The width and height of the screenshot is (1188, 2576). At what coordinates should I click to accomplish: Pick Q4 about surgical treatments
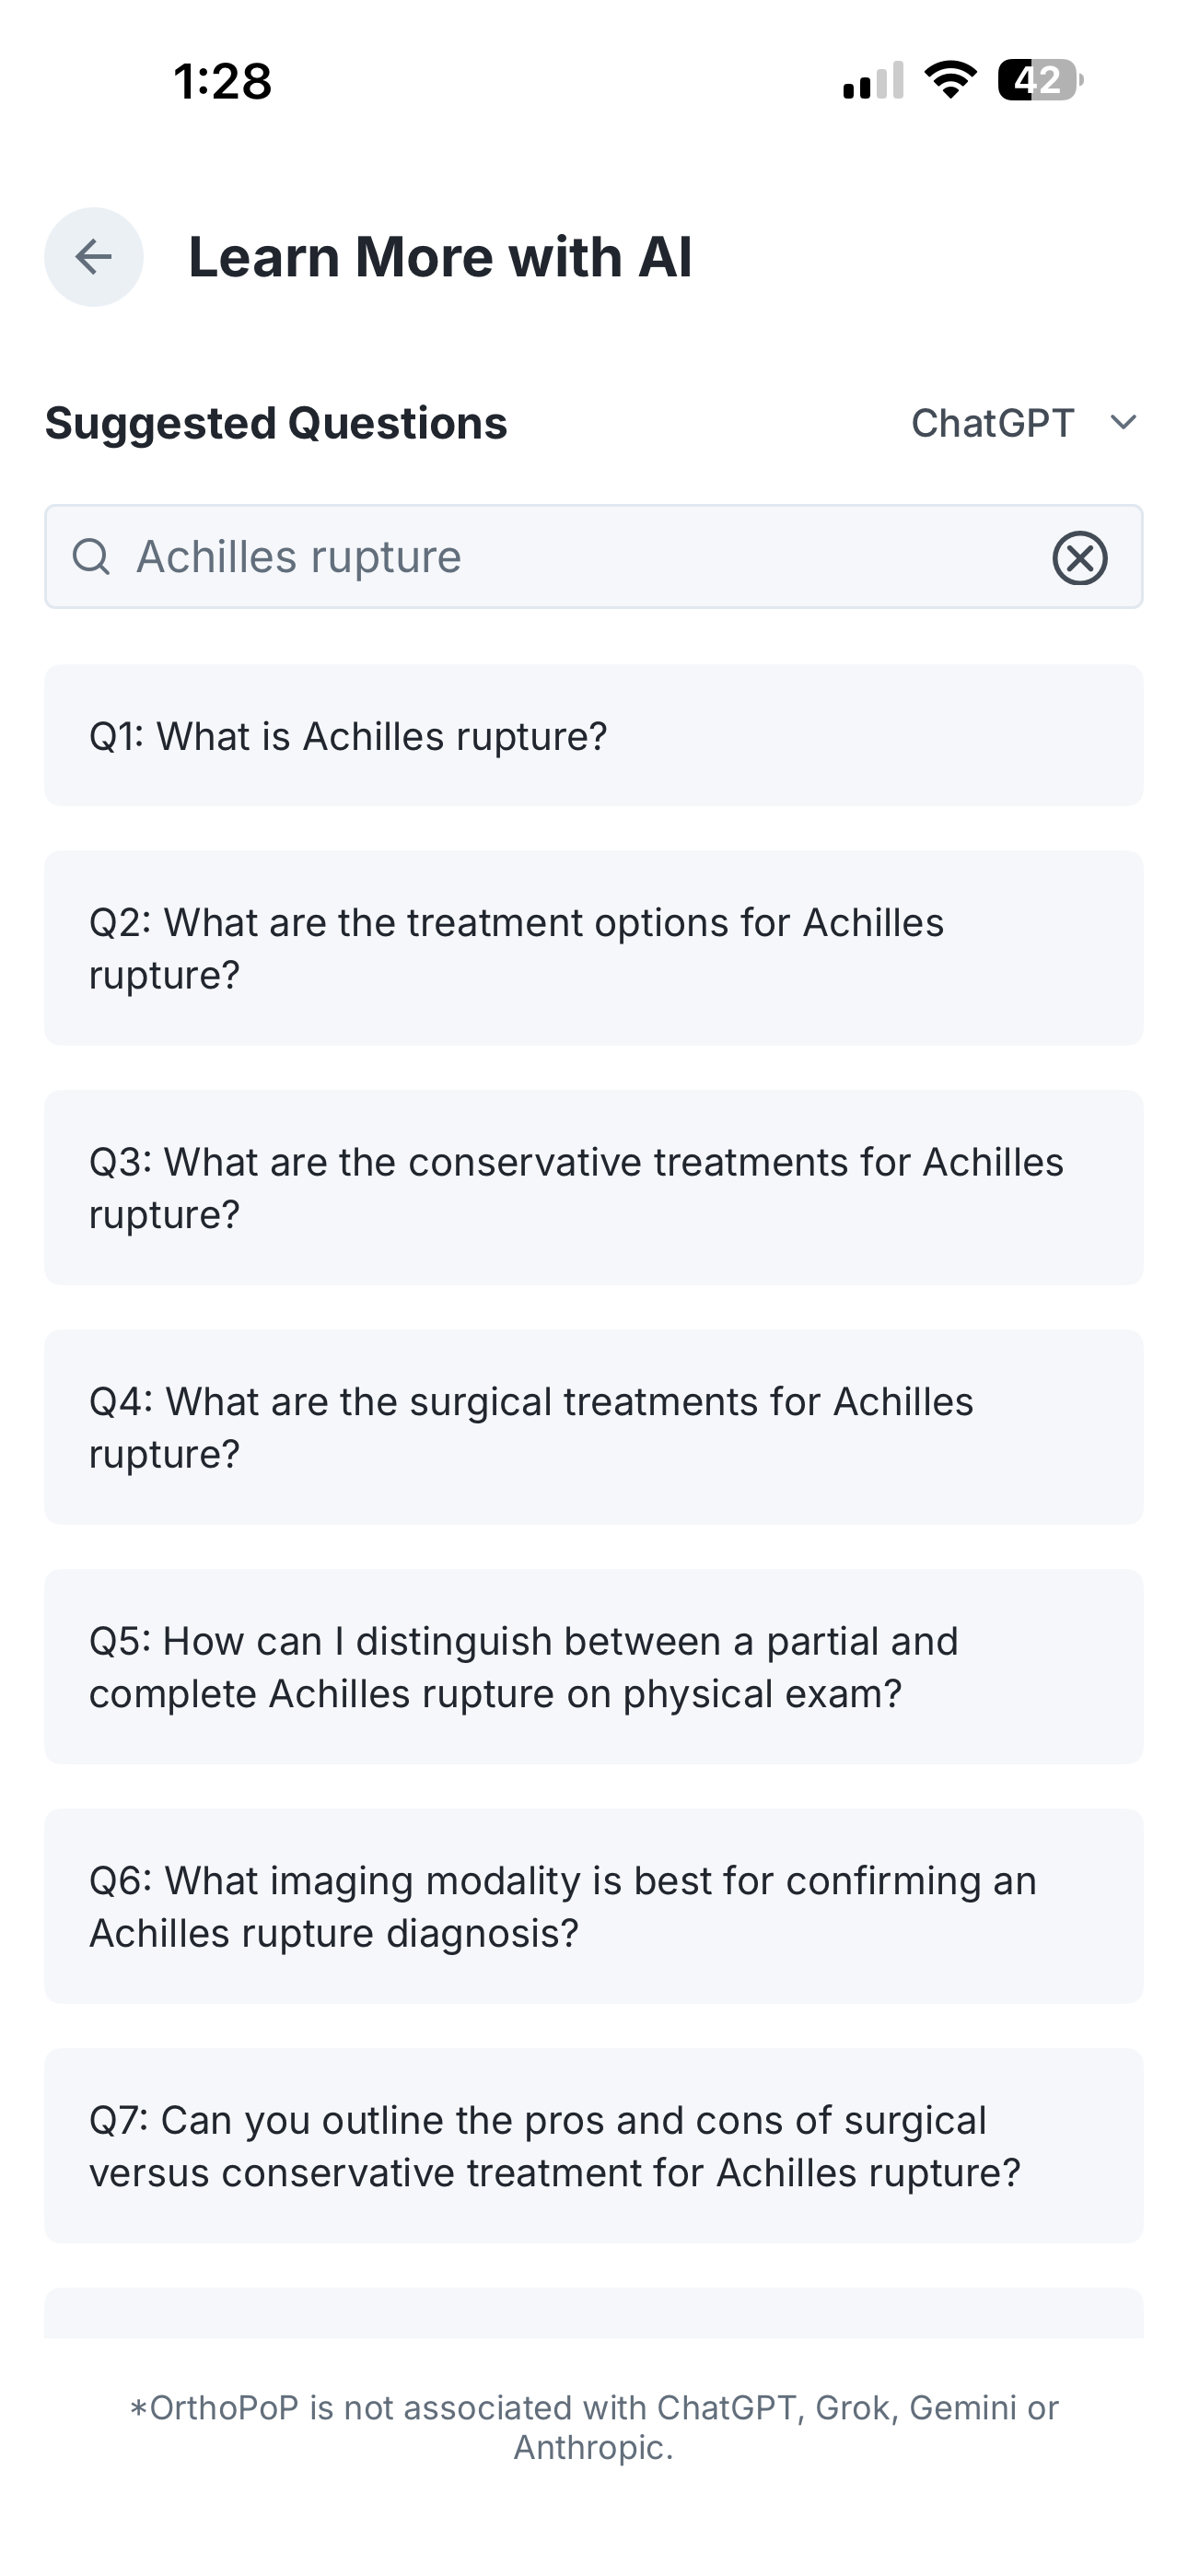(593, 1427)
